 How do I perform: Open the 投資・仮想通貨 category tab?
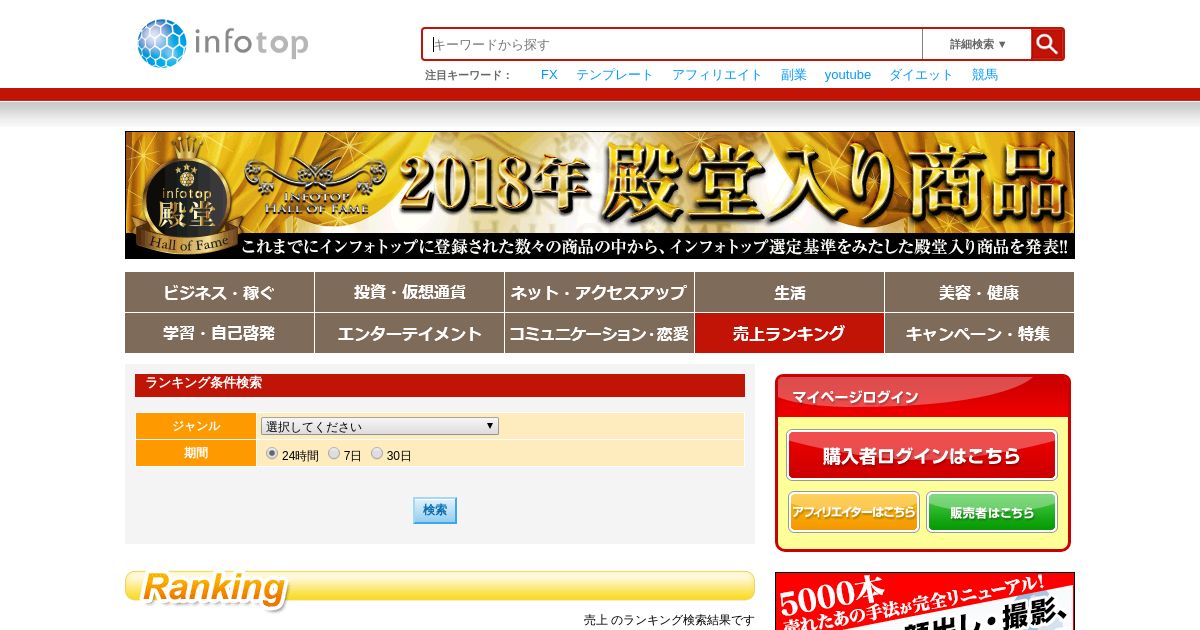click(409, 292)
